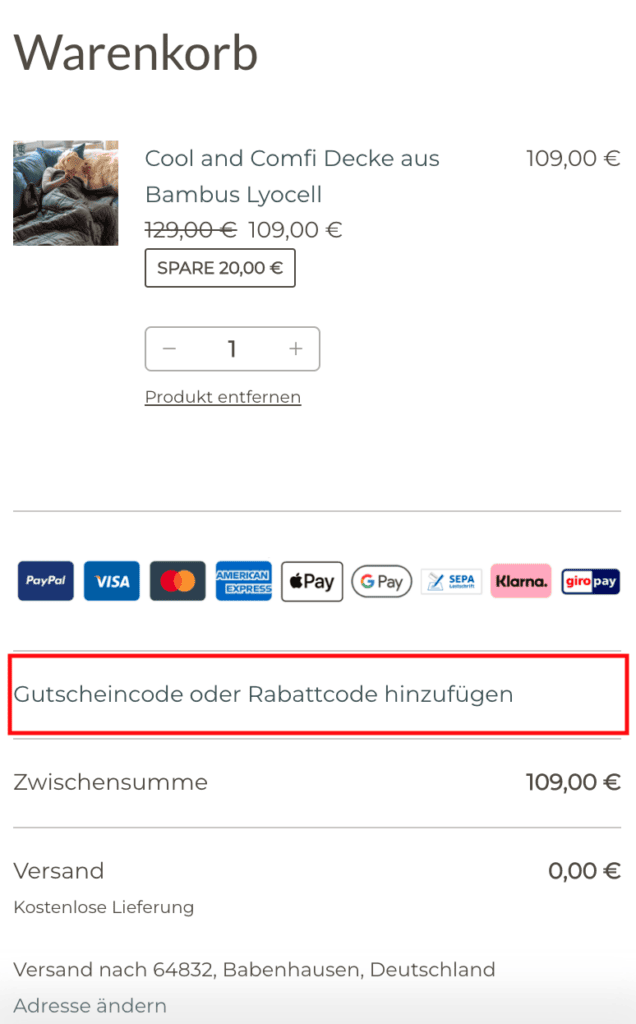Open the blanket product thumbnail
636x1024 pixels.
[x=66, y=193]
